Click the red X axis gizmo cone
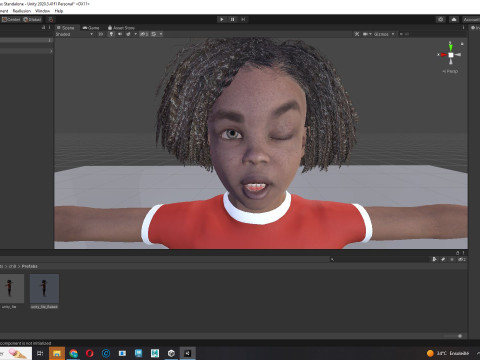 click(x=443, y=55)
